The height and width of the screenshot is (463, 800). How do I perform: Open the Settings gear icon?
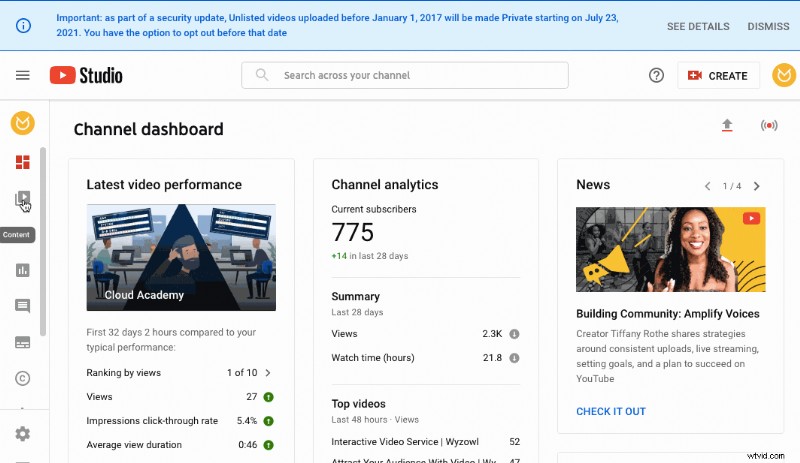click(x=22, y=434)
